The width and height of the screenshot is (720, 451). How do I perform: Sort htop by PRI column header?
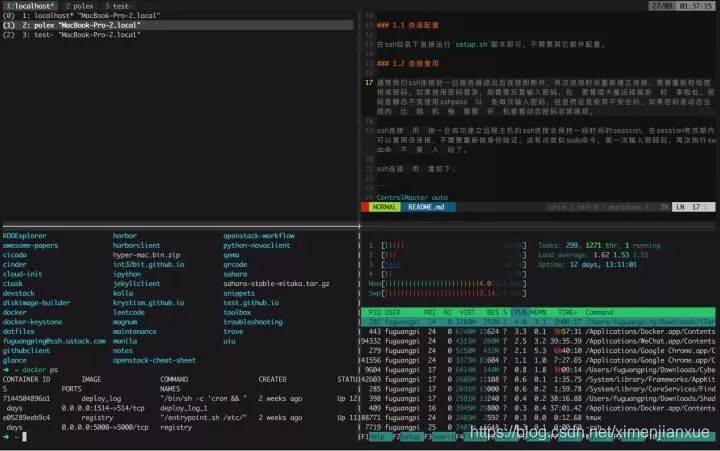coord(429,312)
